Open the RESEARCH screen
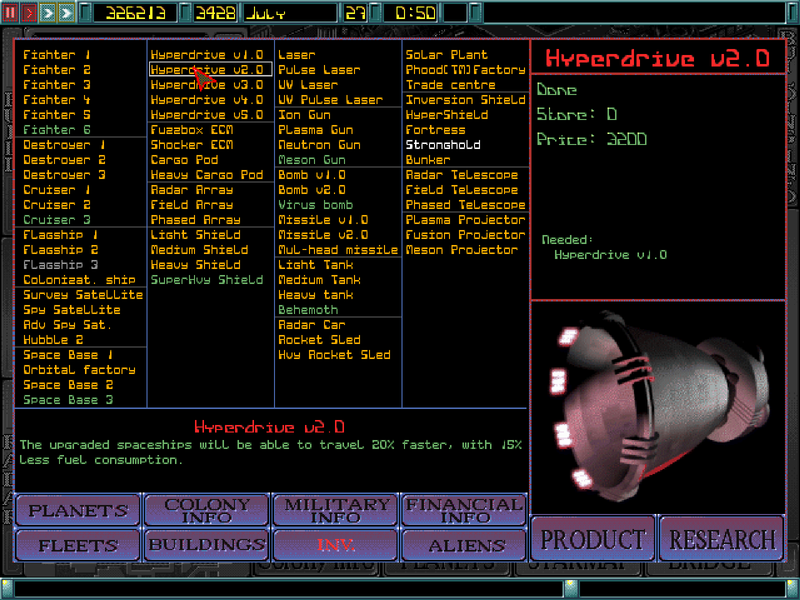The width and height of the screenshot is (800, 600). 721,538
